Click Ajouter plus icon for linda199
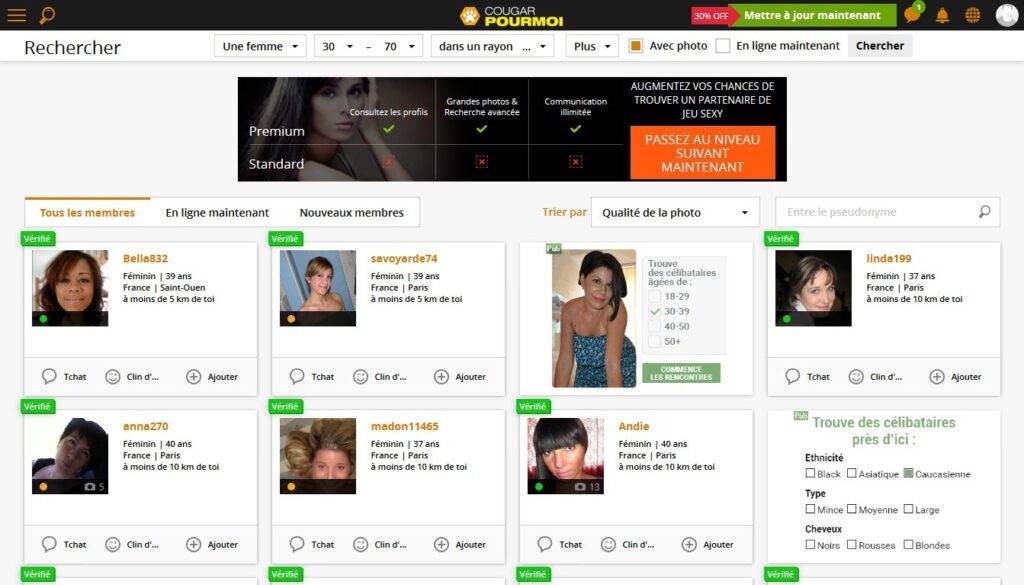Viewport: 1024px width, 585px height. [937, 377]
